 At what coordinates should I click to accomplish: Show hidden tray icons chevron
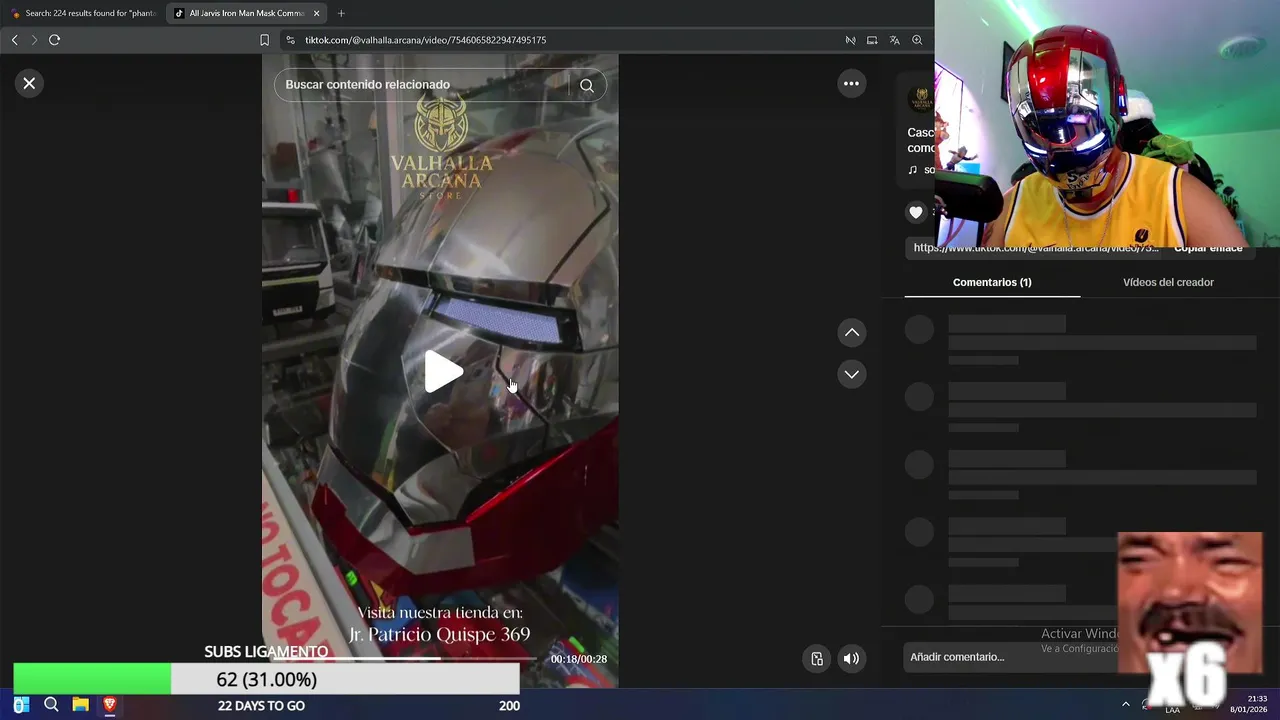tap(1125, 705)
